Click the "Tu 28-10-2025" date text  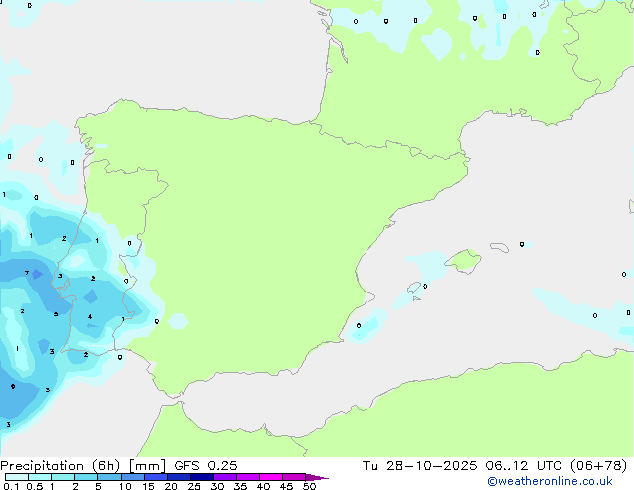point(420,466)
